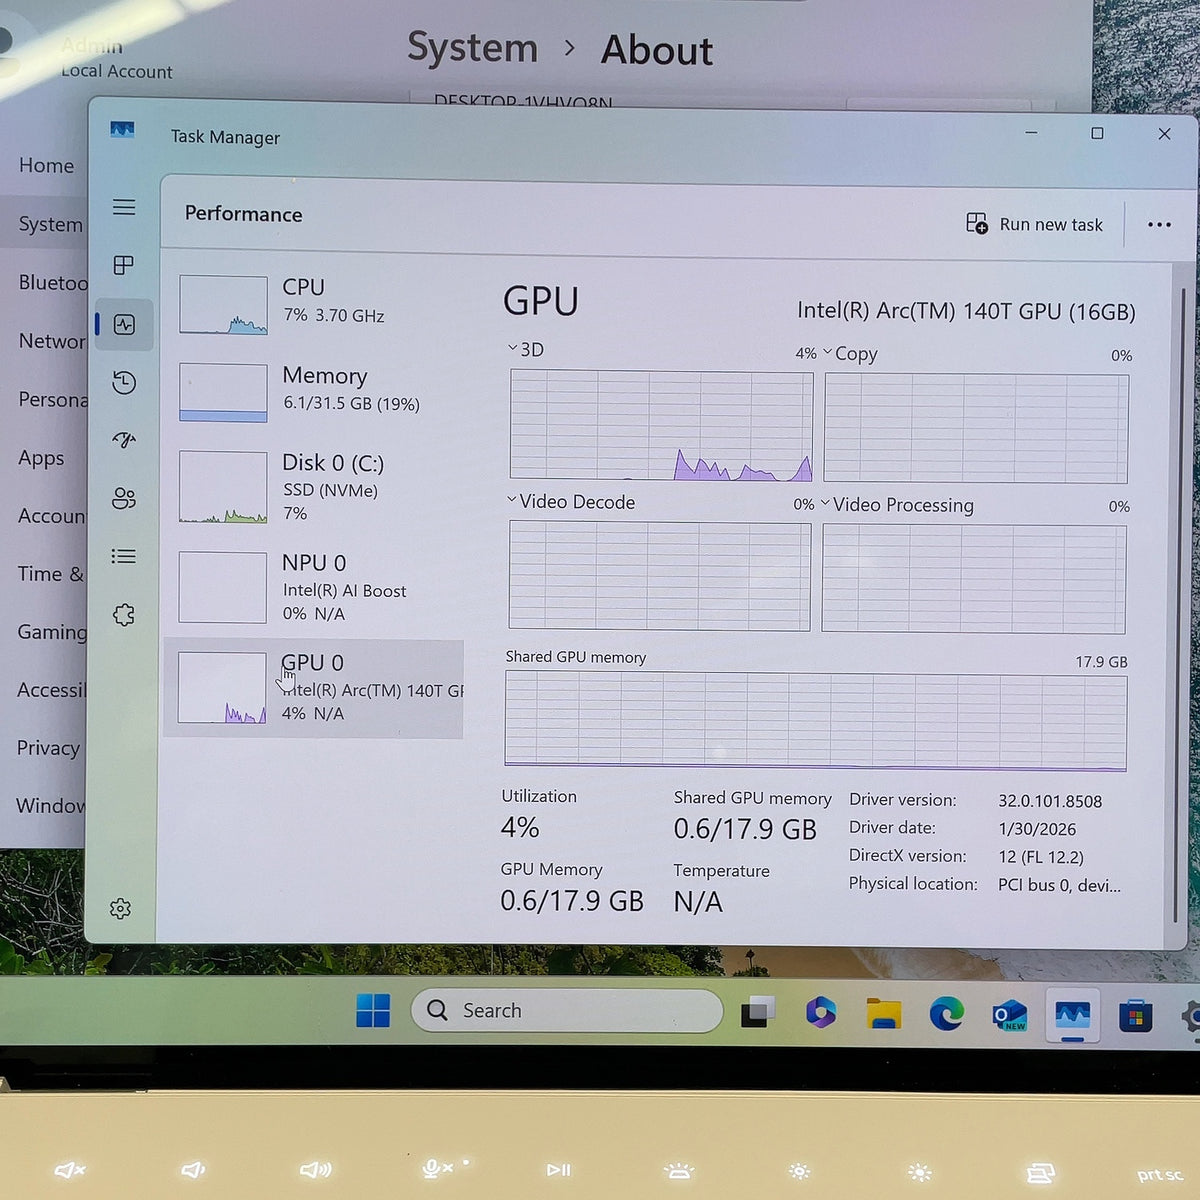The width and height of the screenshot is (1200, 1200).
Task: Open Outlook (new) from the taskbar
Action: [1010, 1016]
